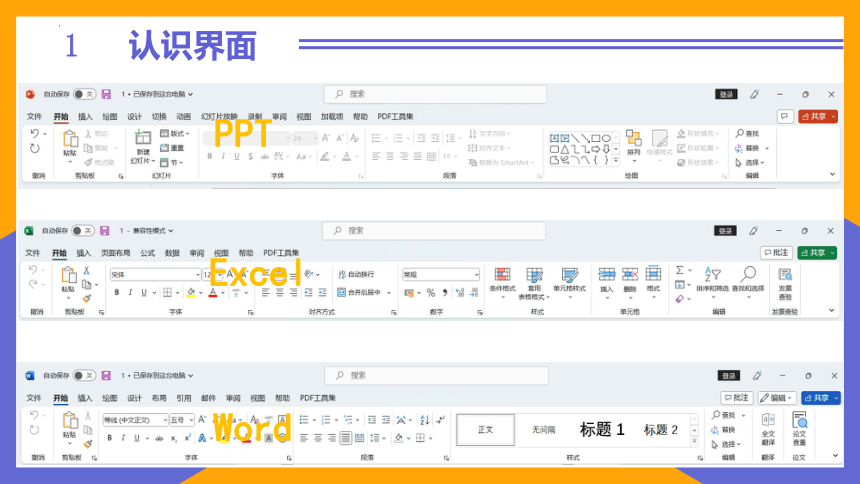Viewport: 860px width, 484px height.
Task: Click 批注 button in Excel window
Action: (x=776, y=252)
